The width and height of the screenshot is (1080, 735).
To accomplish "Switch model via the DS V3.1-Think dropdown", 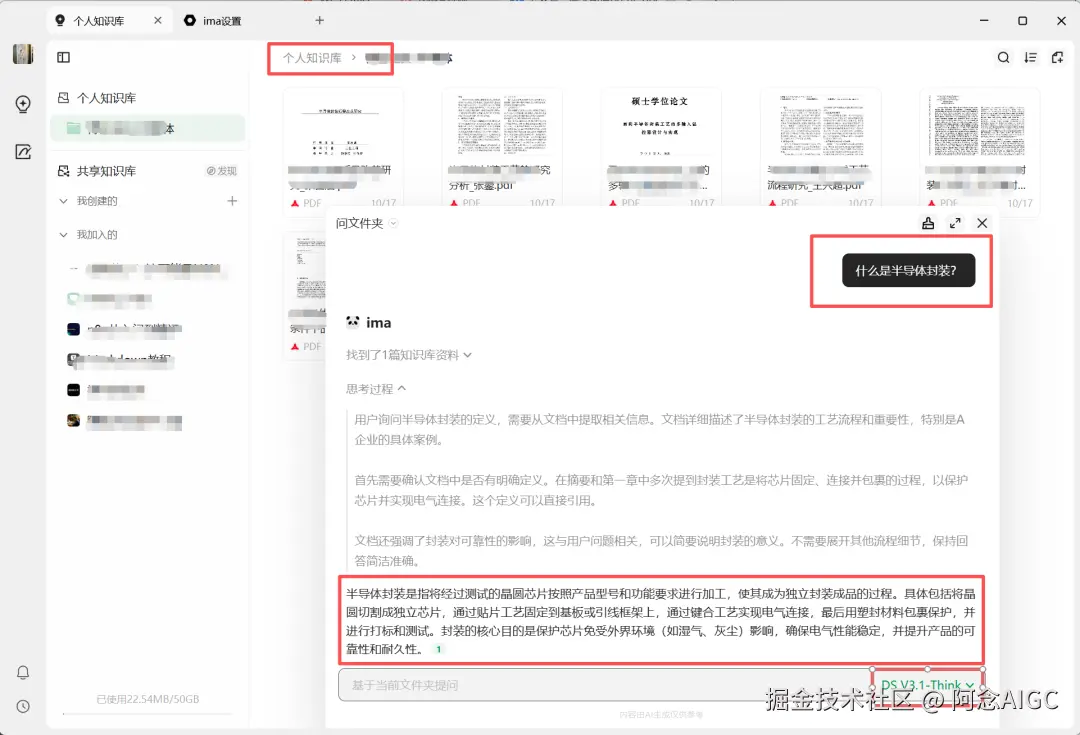I will (927, 684).
